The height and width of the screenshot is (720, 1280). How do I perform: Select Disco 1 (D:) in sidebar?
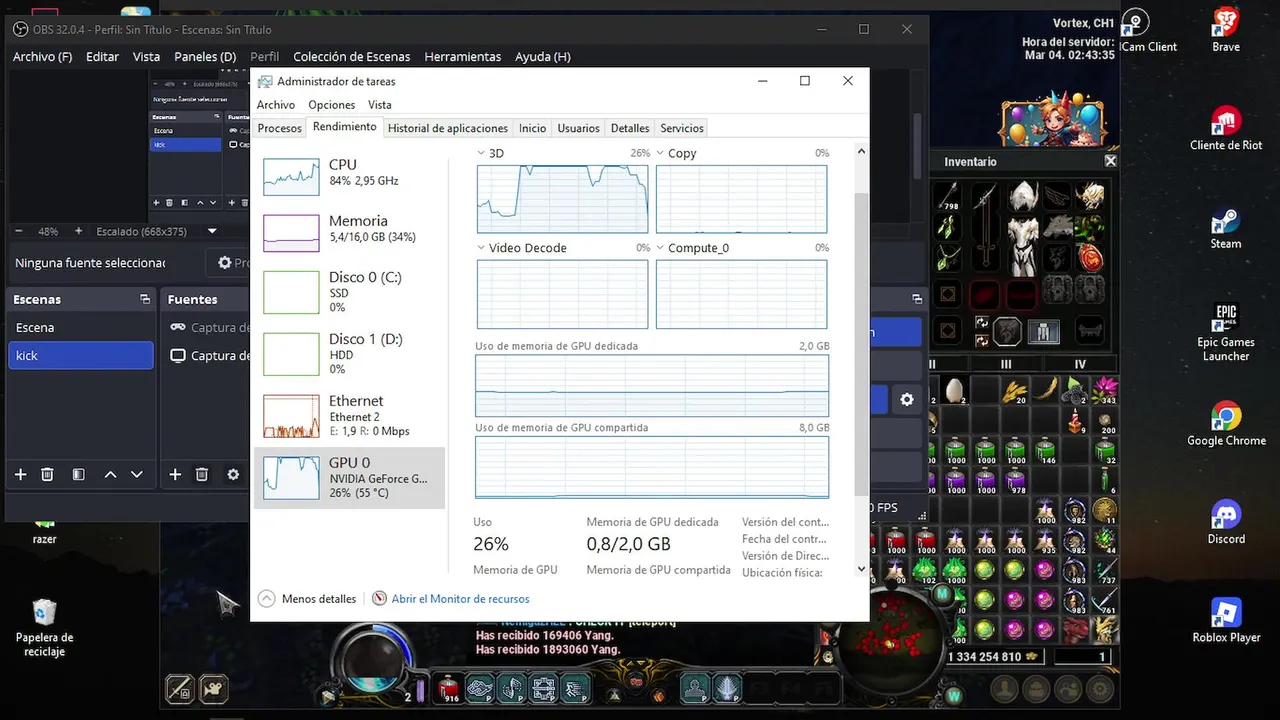pos(349,353)
